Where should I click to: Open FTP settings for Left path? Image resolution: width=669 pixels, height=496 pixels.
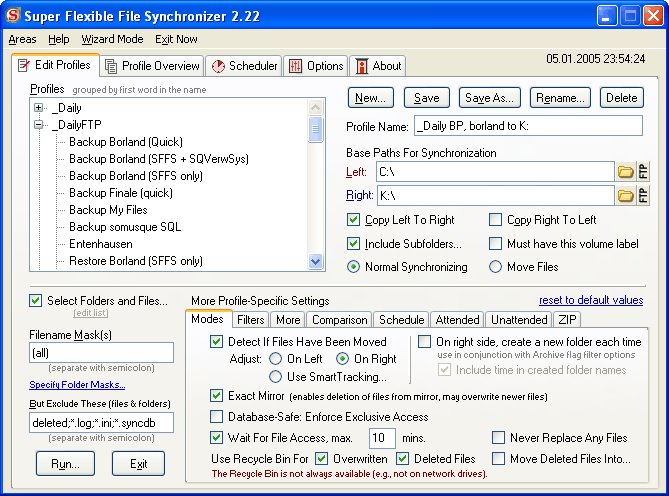(x=643, y=172)
